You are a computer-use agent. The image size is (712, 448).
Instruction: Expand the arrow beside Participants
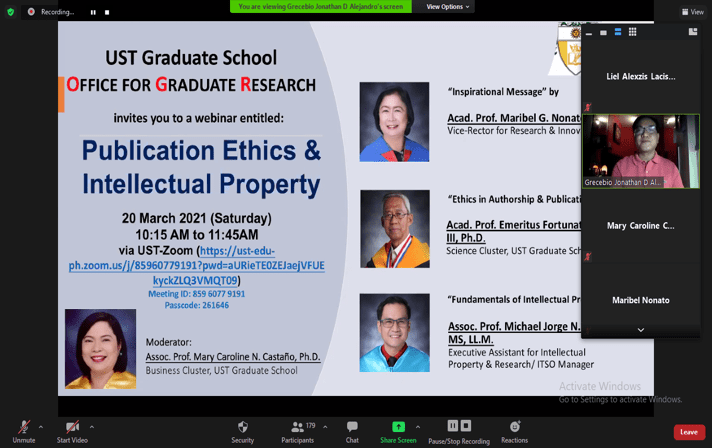click(325, 427)
